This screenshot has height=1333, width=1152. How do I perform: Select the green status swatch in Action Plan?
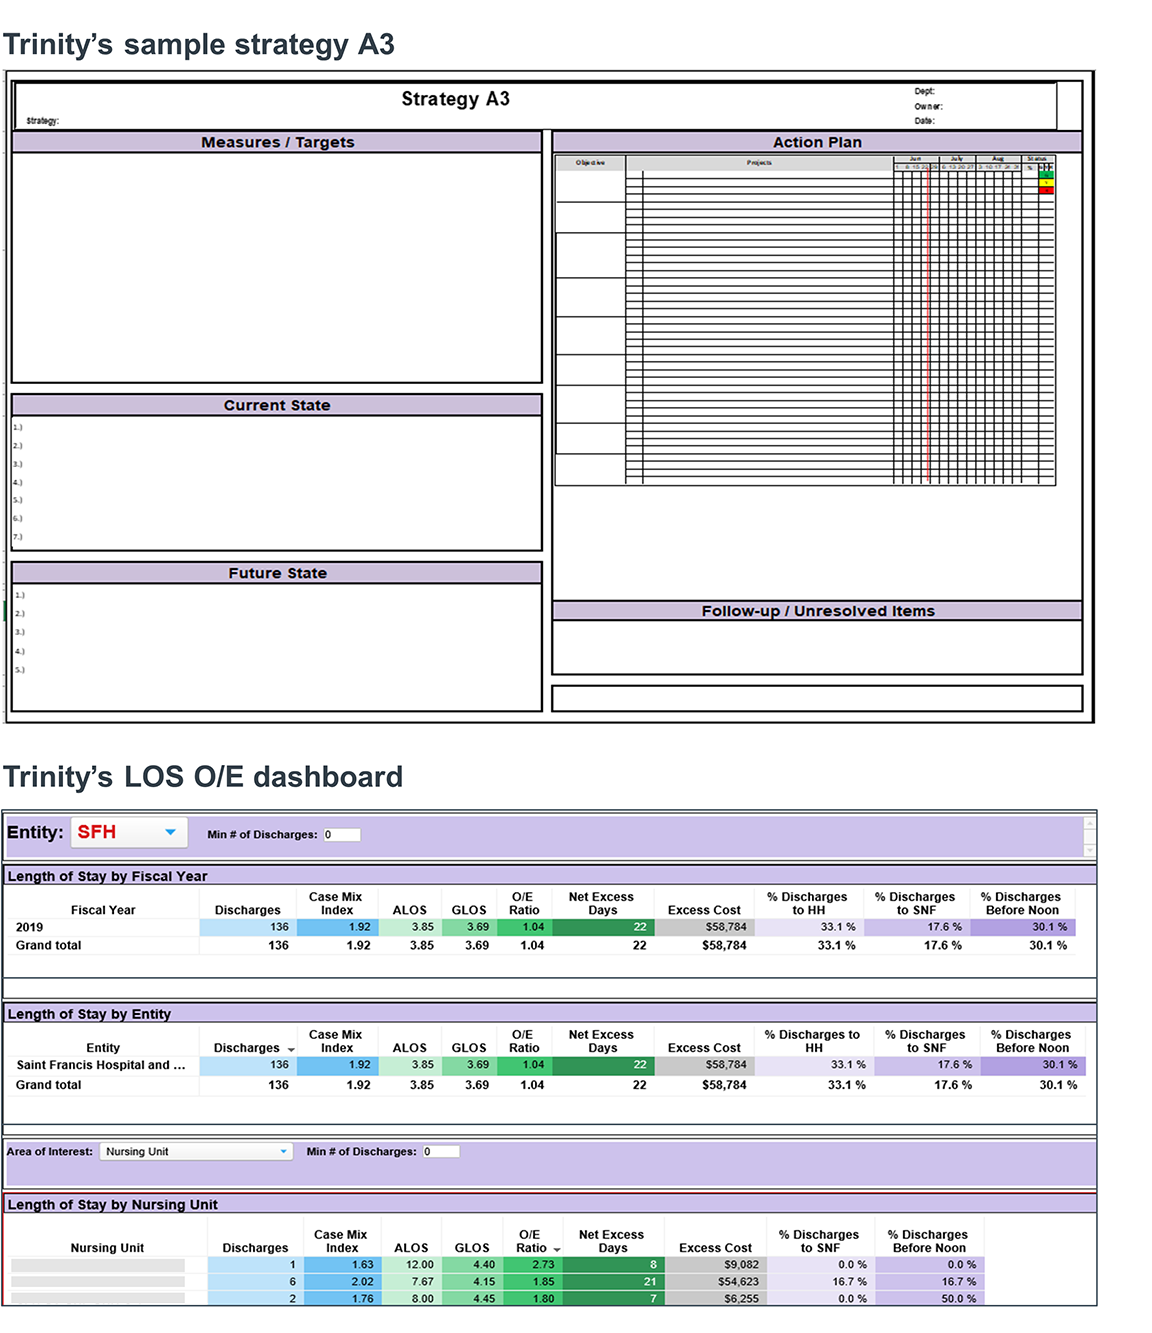[x=1046, y=175]
